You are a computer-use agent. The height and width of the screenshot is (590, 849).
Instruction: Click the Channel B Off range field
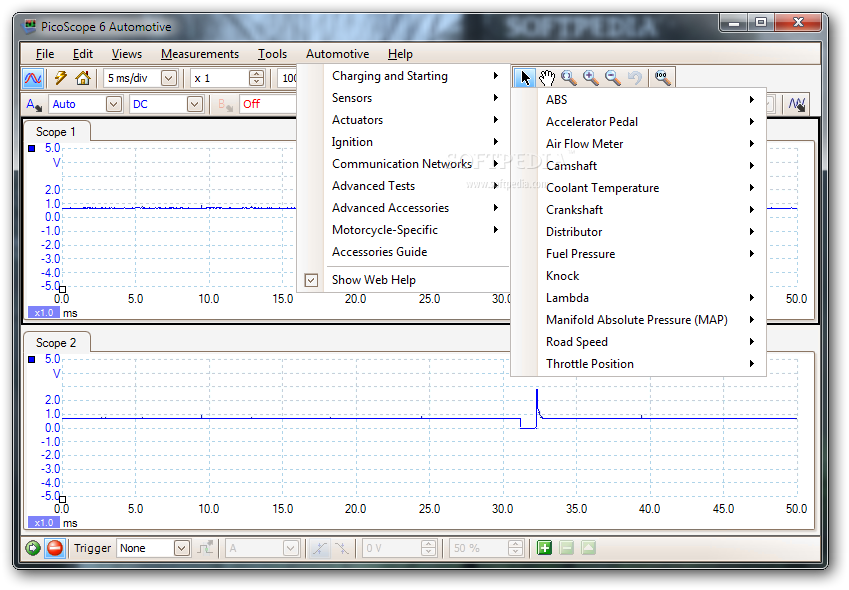point(267,104)
